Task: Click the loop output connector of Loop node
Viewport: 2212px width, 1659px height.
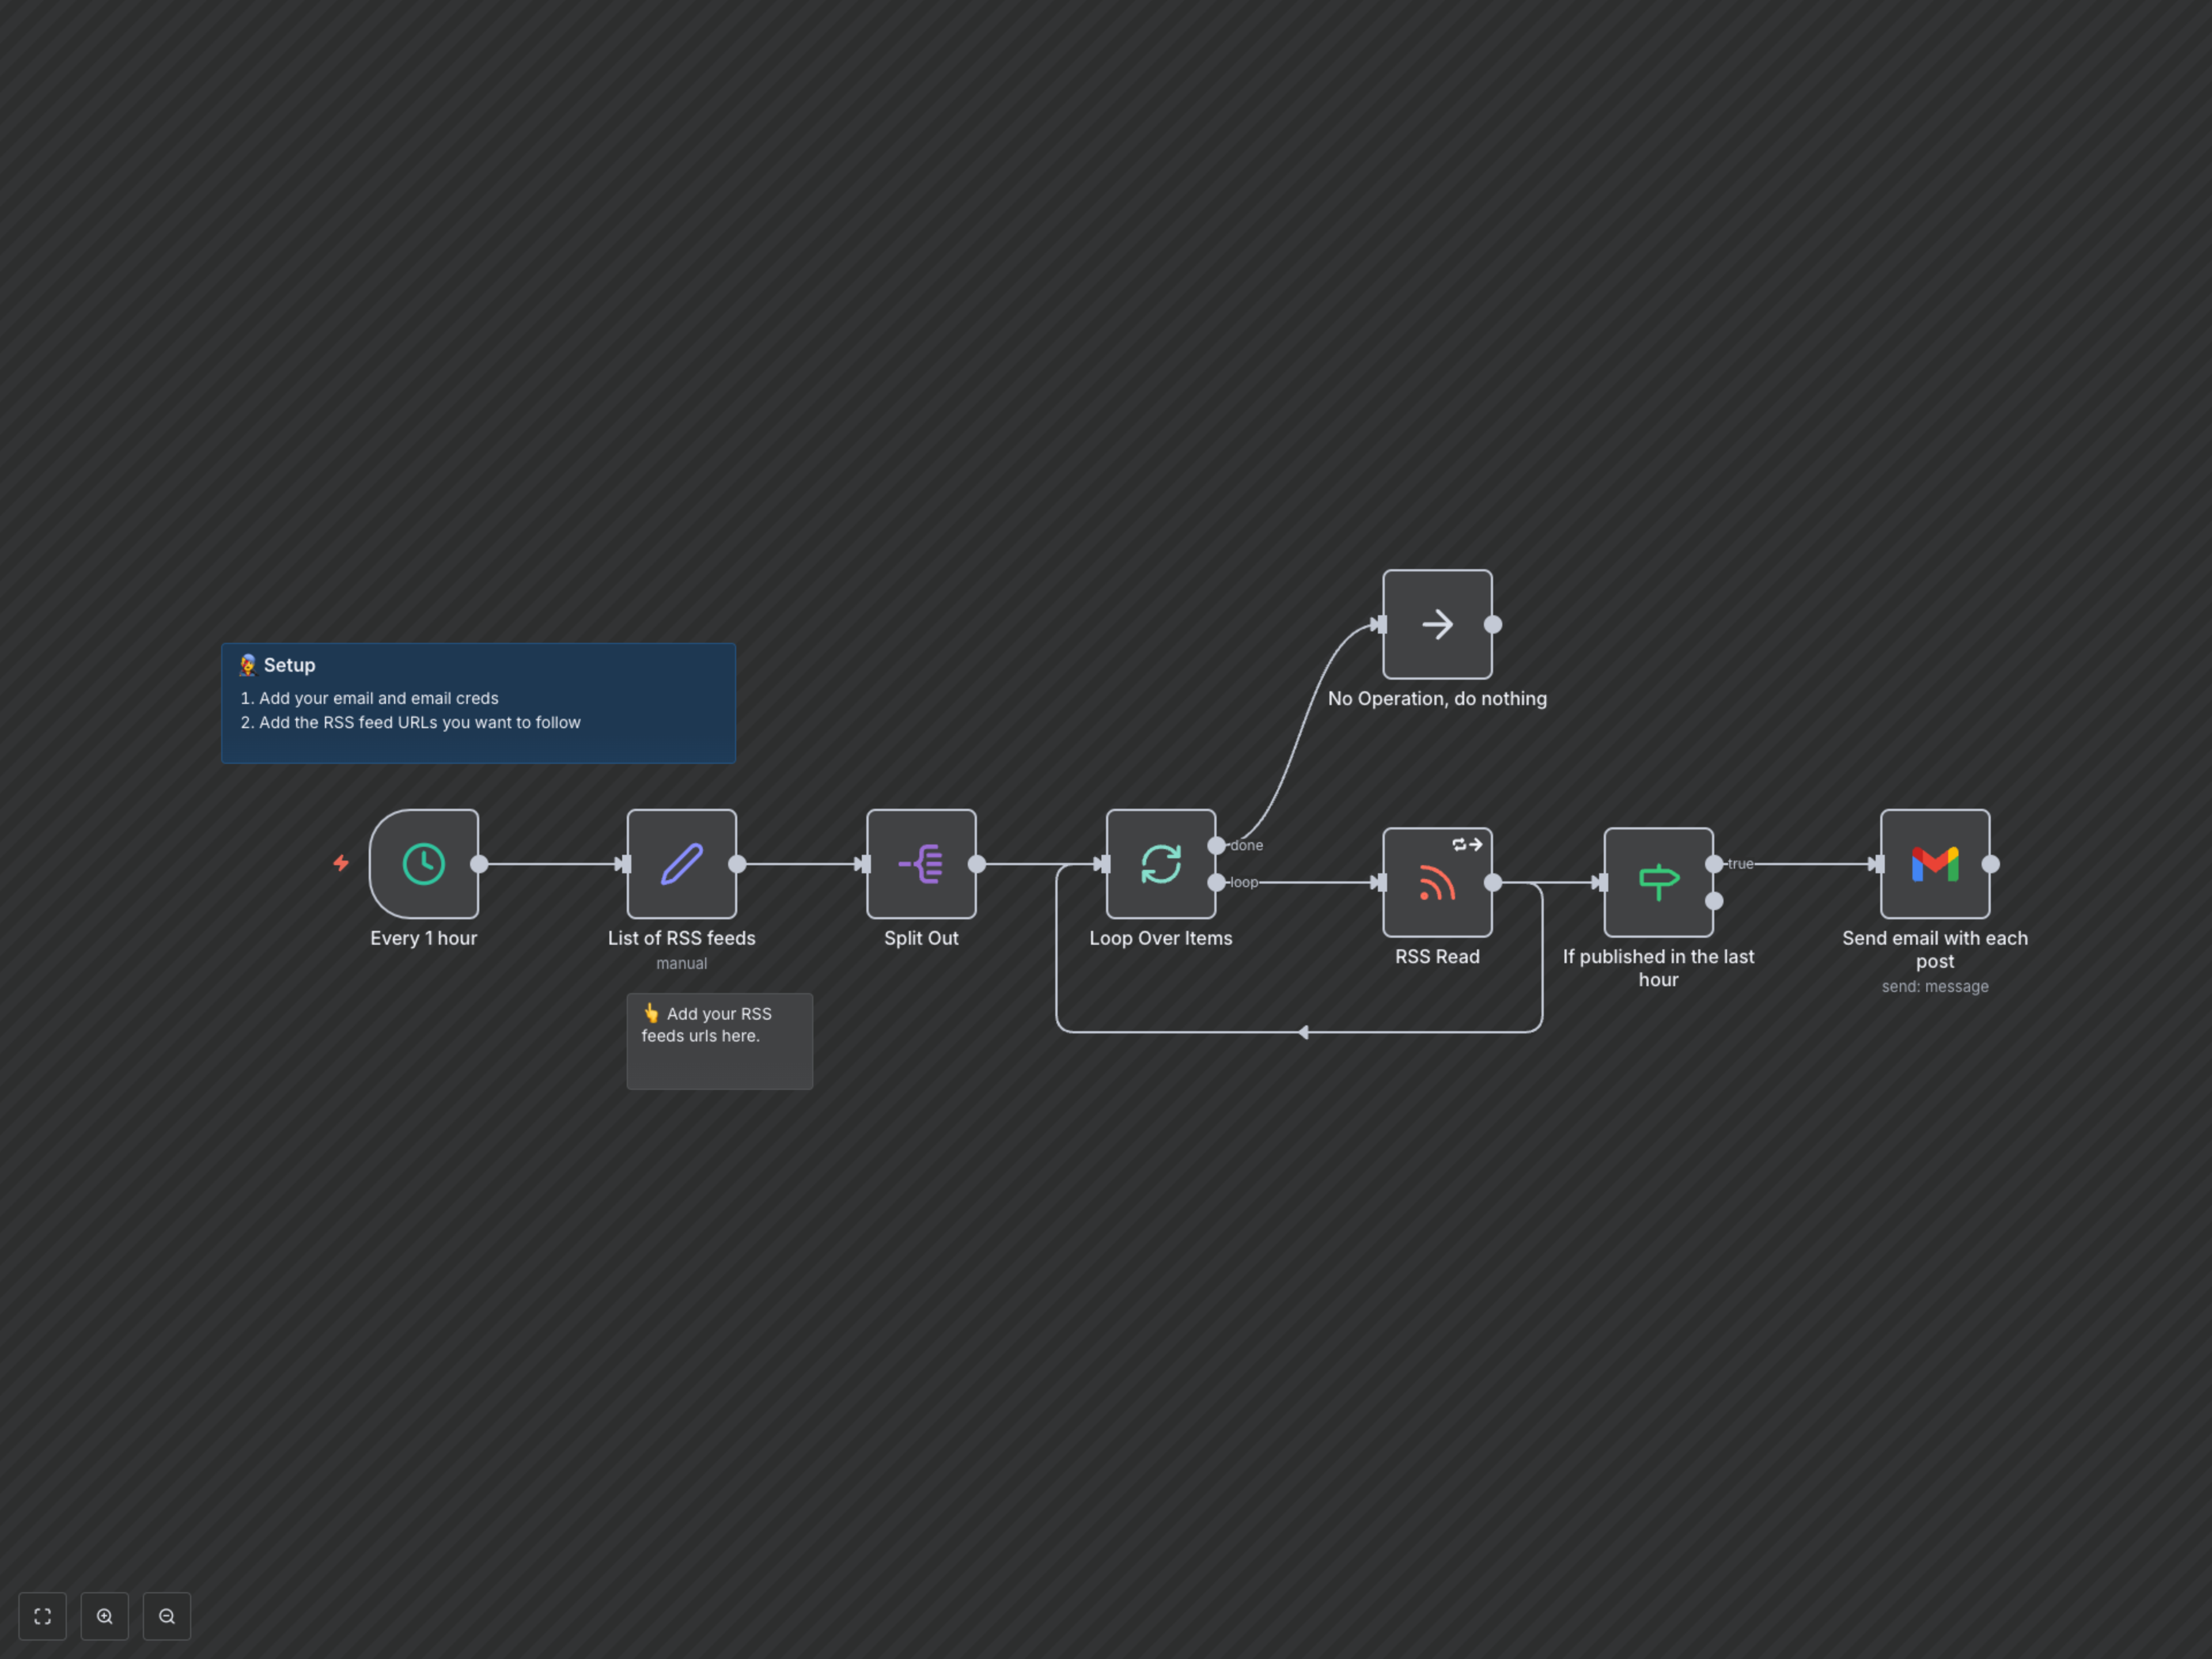Action: click(x=1216, y=882)
